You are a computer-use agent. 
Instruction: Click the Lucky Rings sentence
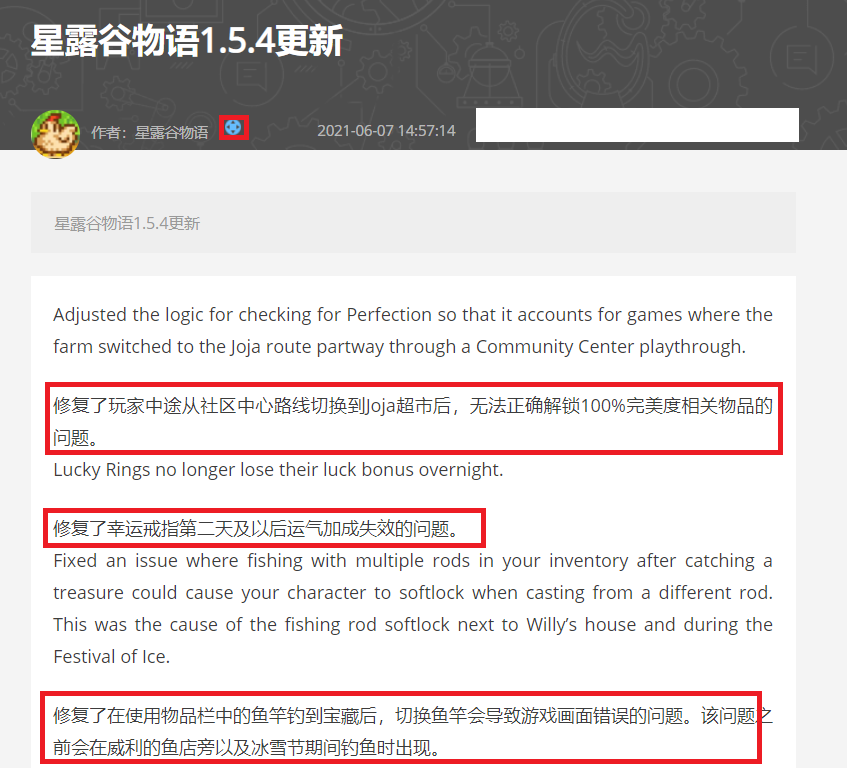[278, 470]
